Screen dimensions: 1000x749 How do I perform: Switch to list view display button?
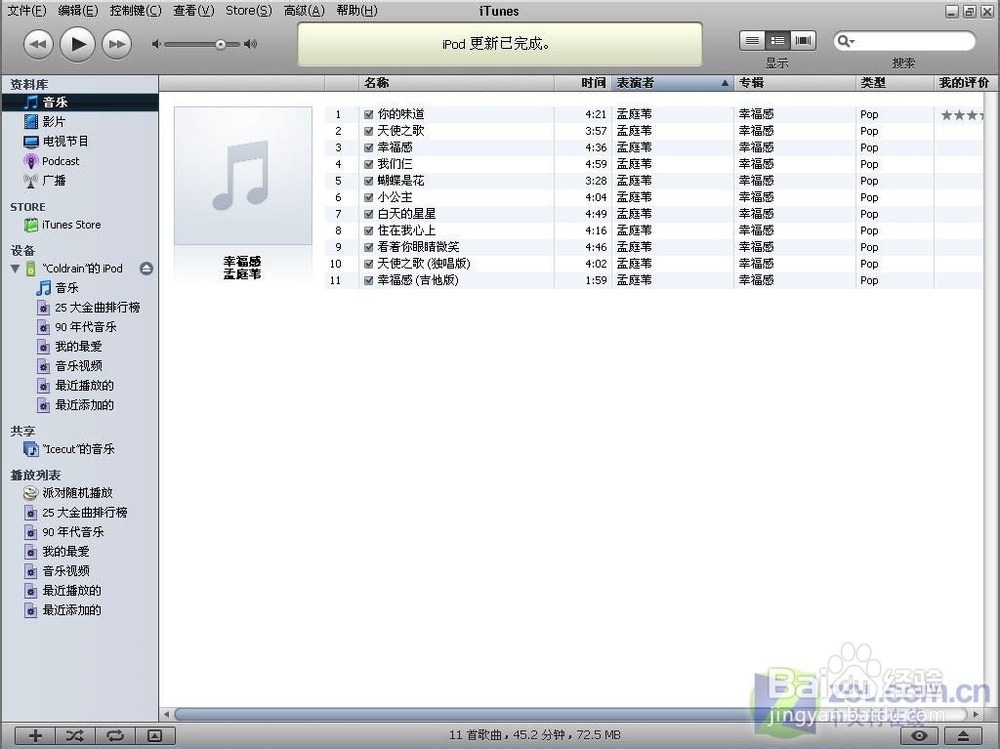[752, 41]
